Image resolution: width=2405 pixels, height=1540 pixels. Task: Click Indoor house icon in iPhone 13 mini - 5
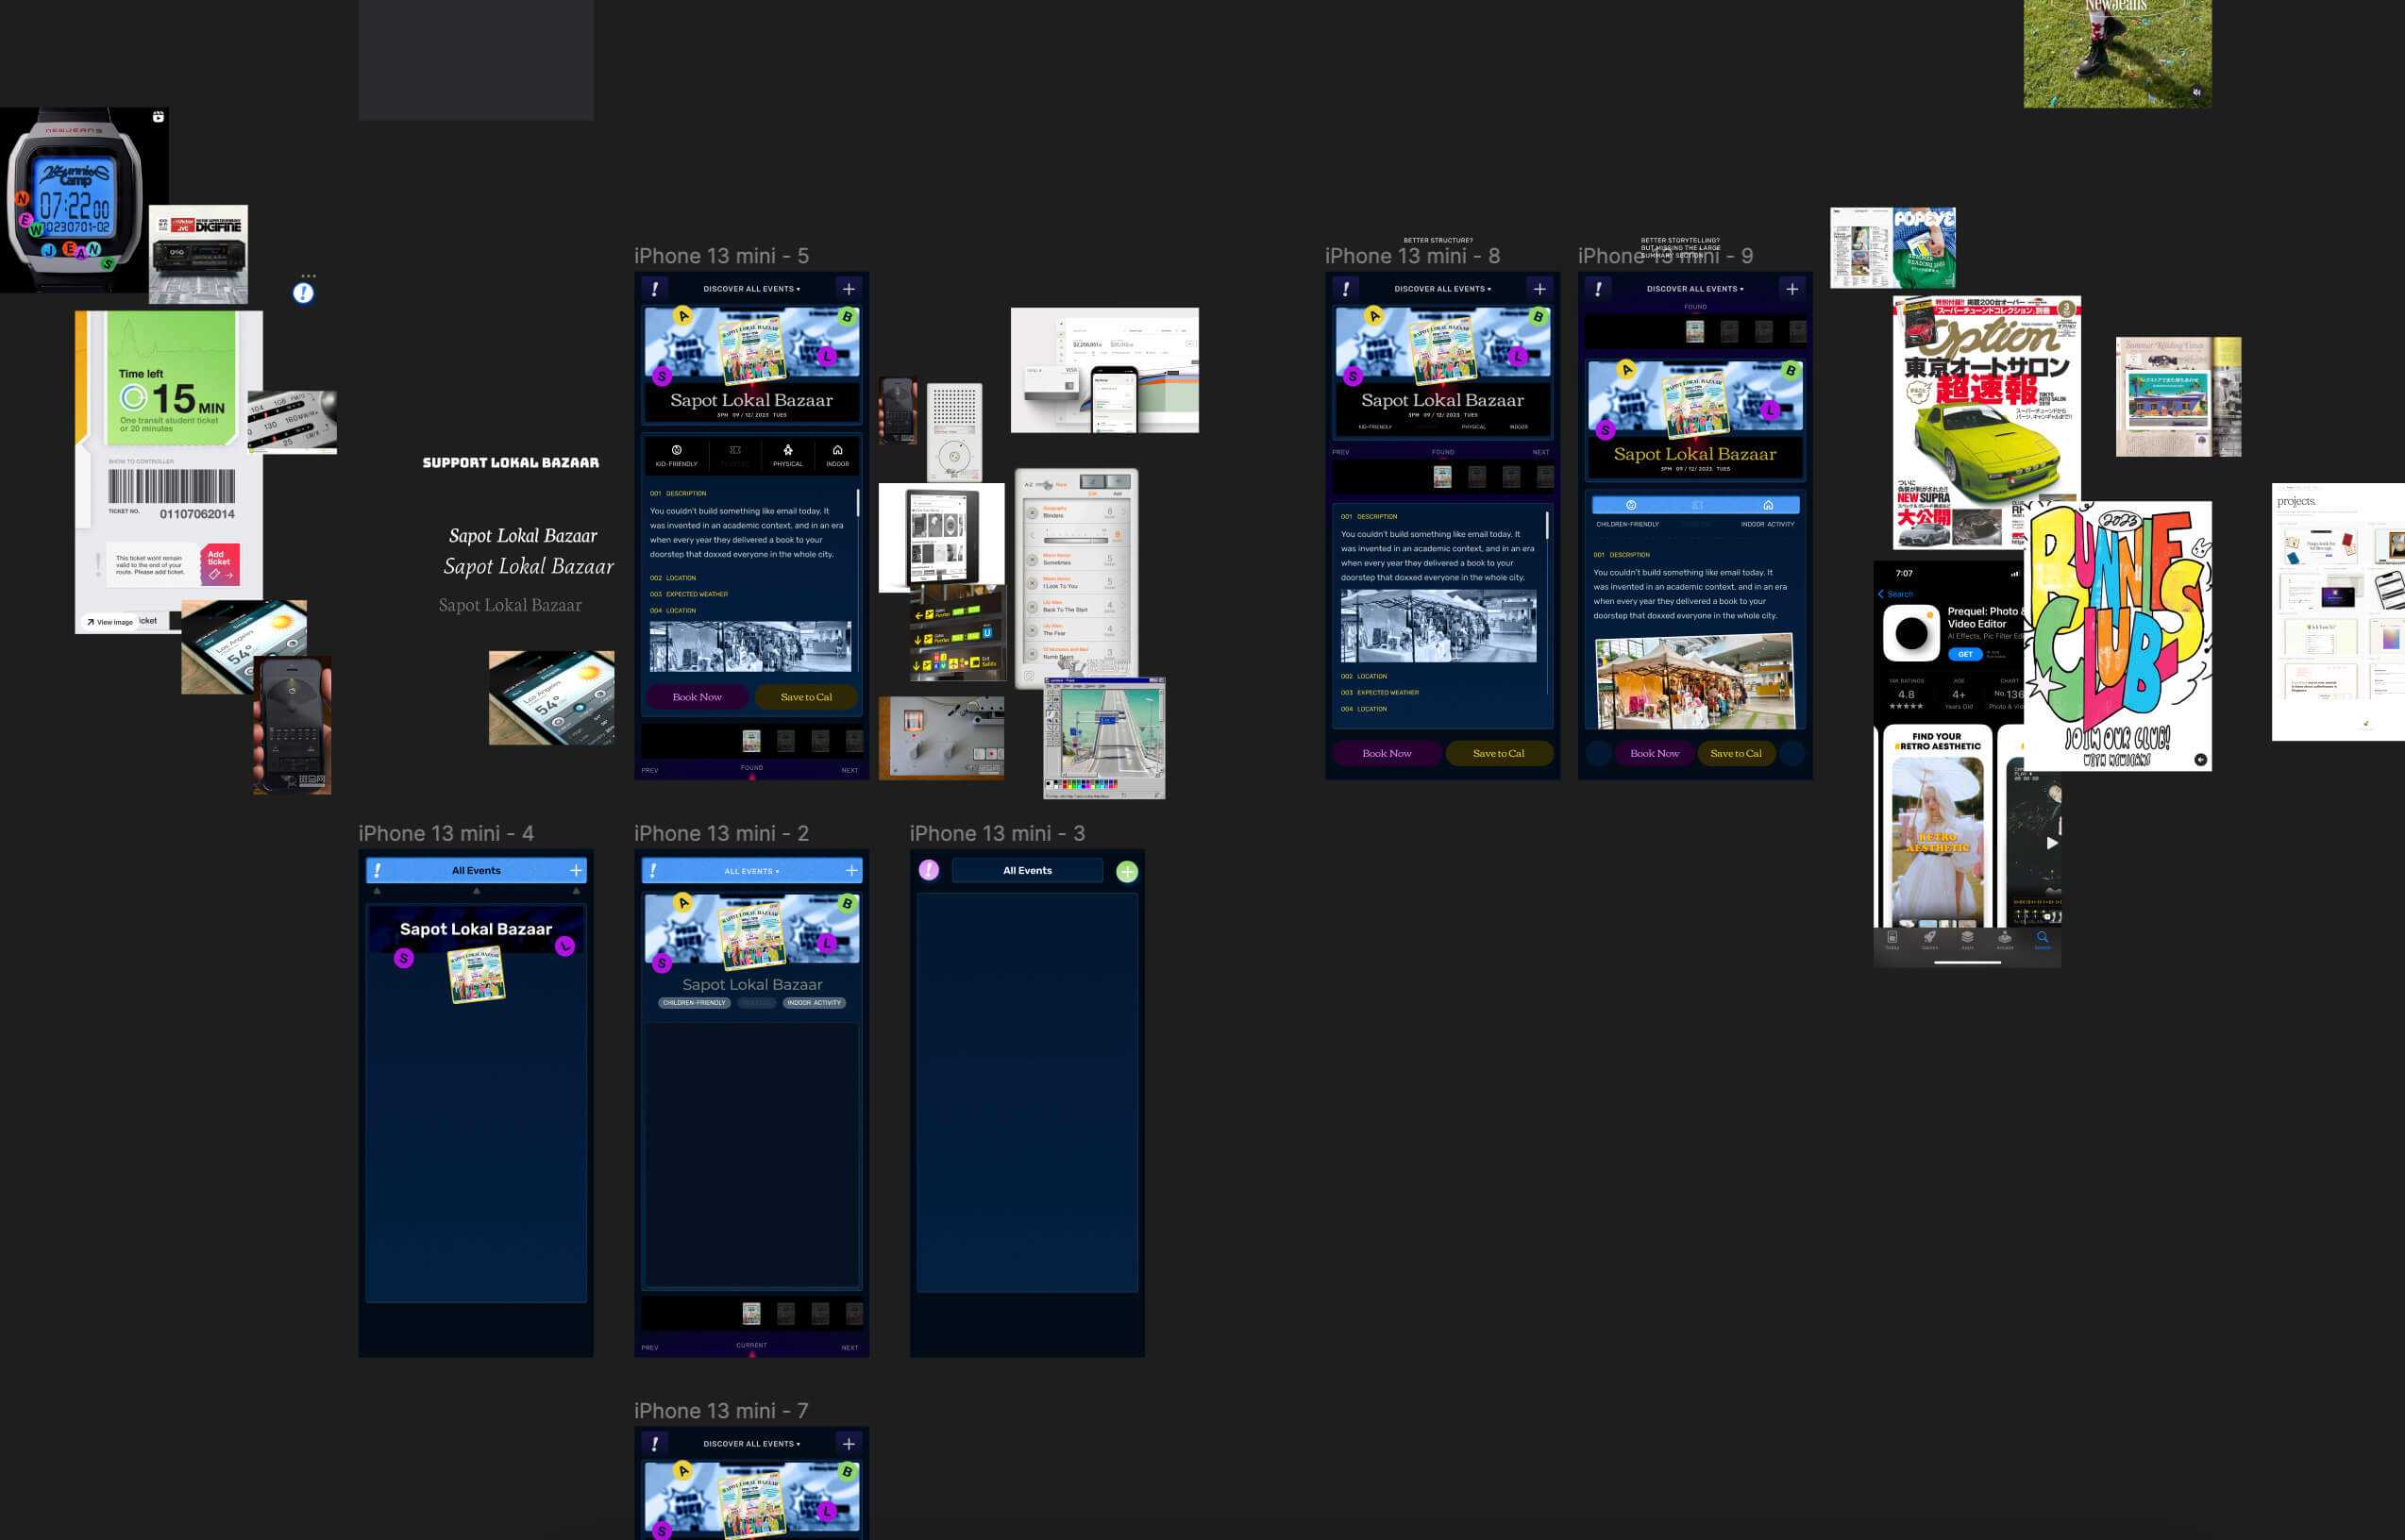837,451
